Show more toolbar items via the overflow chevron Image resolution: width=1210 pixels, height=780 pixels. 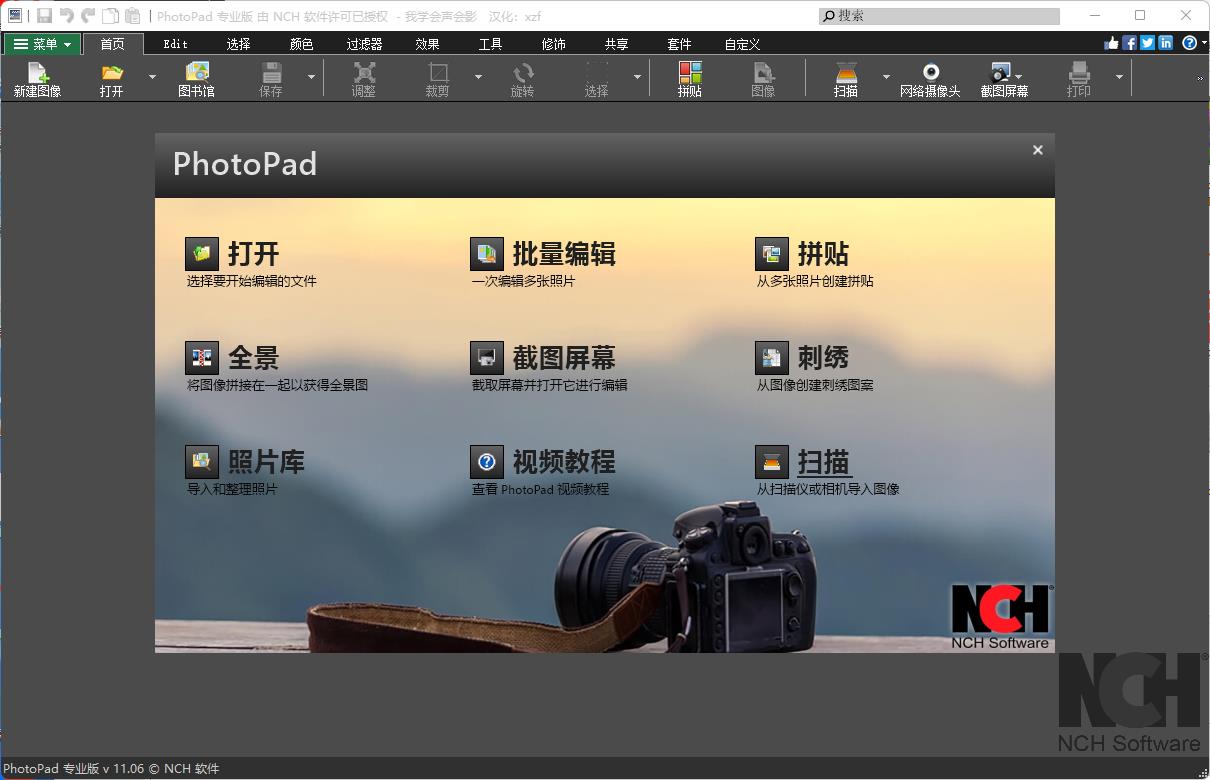point(1200,78)
